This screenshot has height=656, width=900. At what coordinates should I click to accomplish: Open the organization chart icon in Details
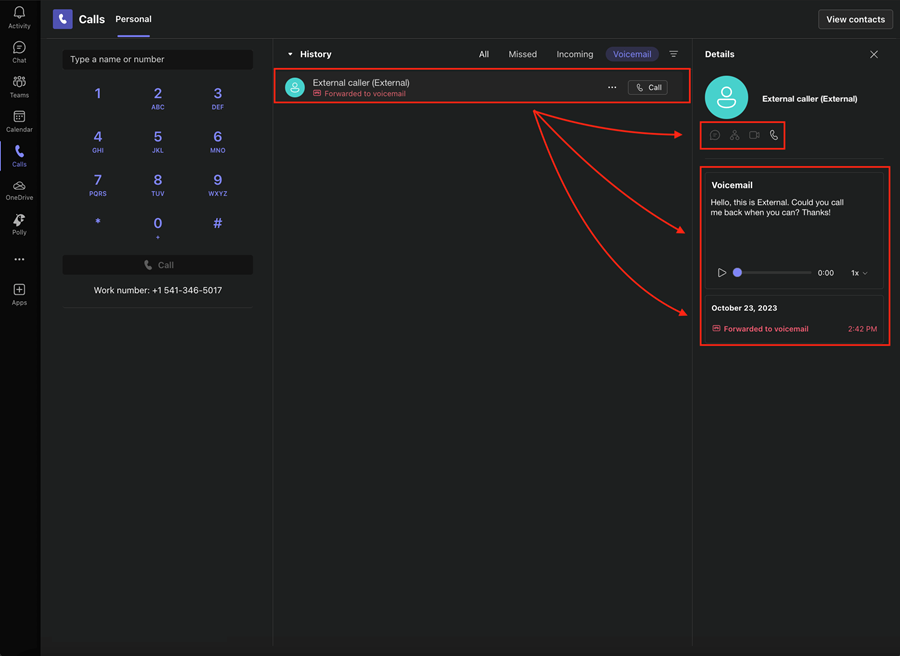[x=734, y=135]
